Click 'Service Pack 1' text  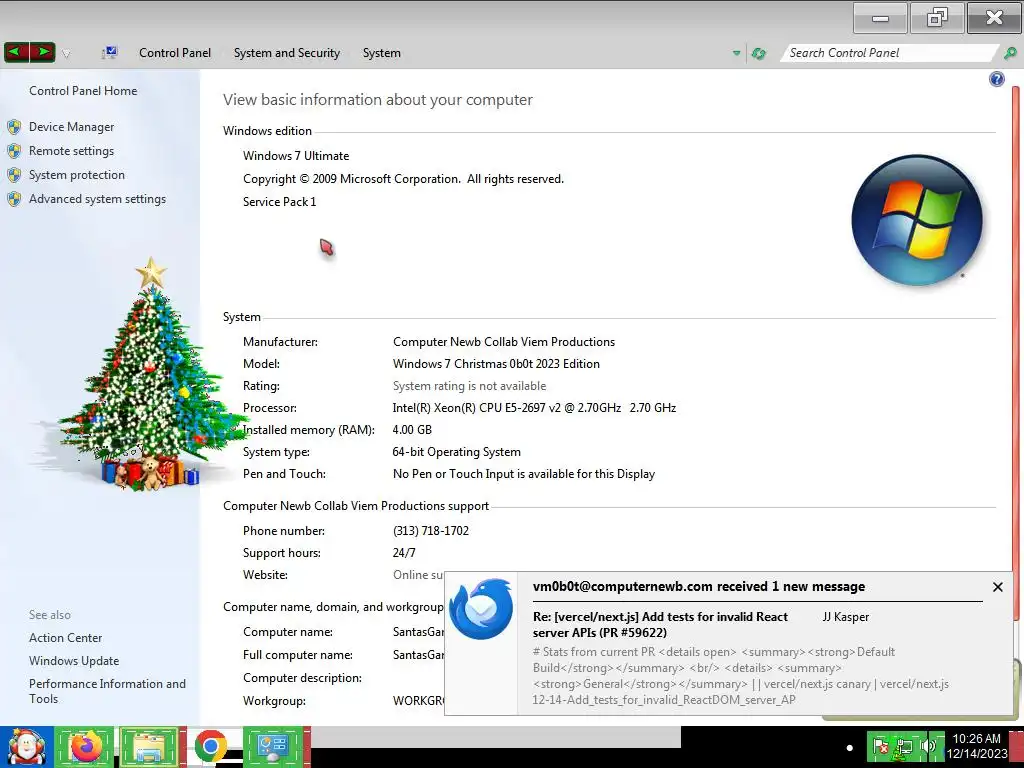pyautogui.click(x=280, y=202)
